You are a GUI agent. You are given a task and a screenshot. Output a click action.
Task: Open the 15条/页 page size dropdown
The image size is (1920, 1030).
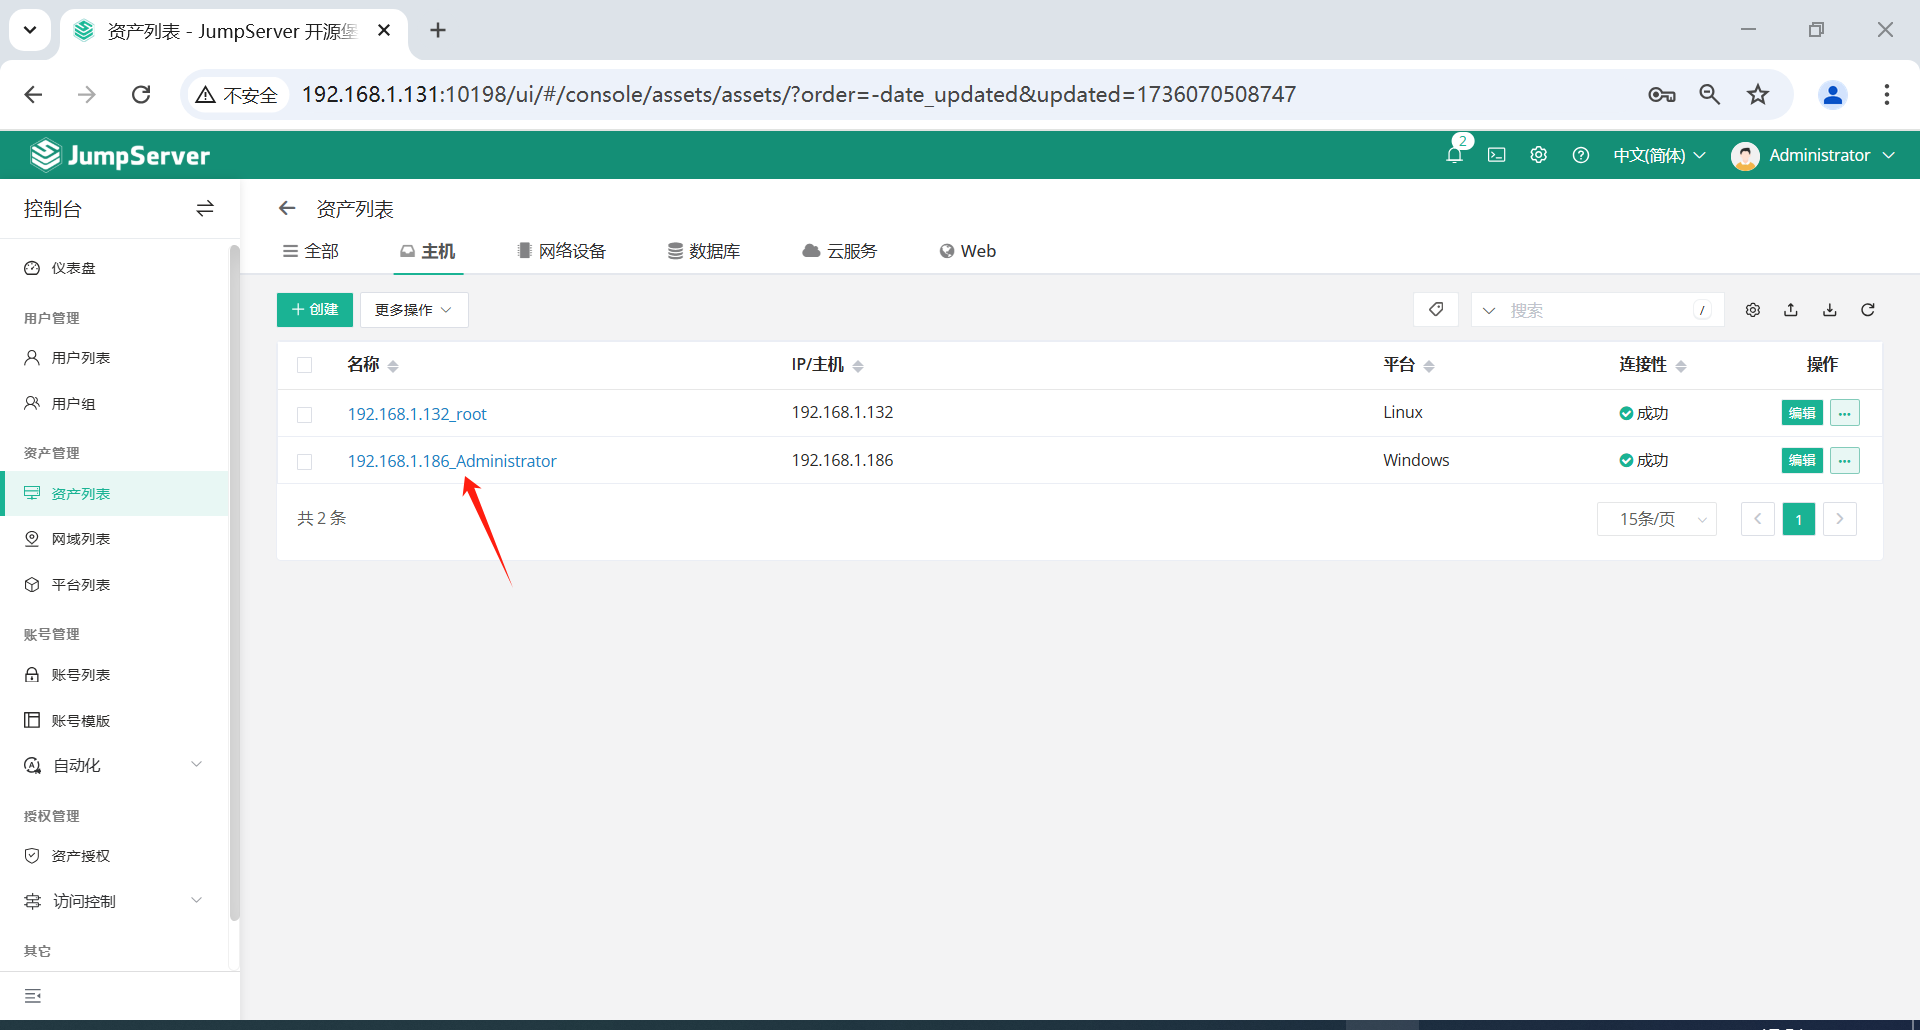1657,519
